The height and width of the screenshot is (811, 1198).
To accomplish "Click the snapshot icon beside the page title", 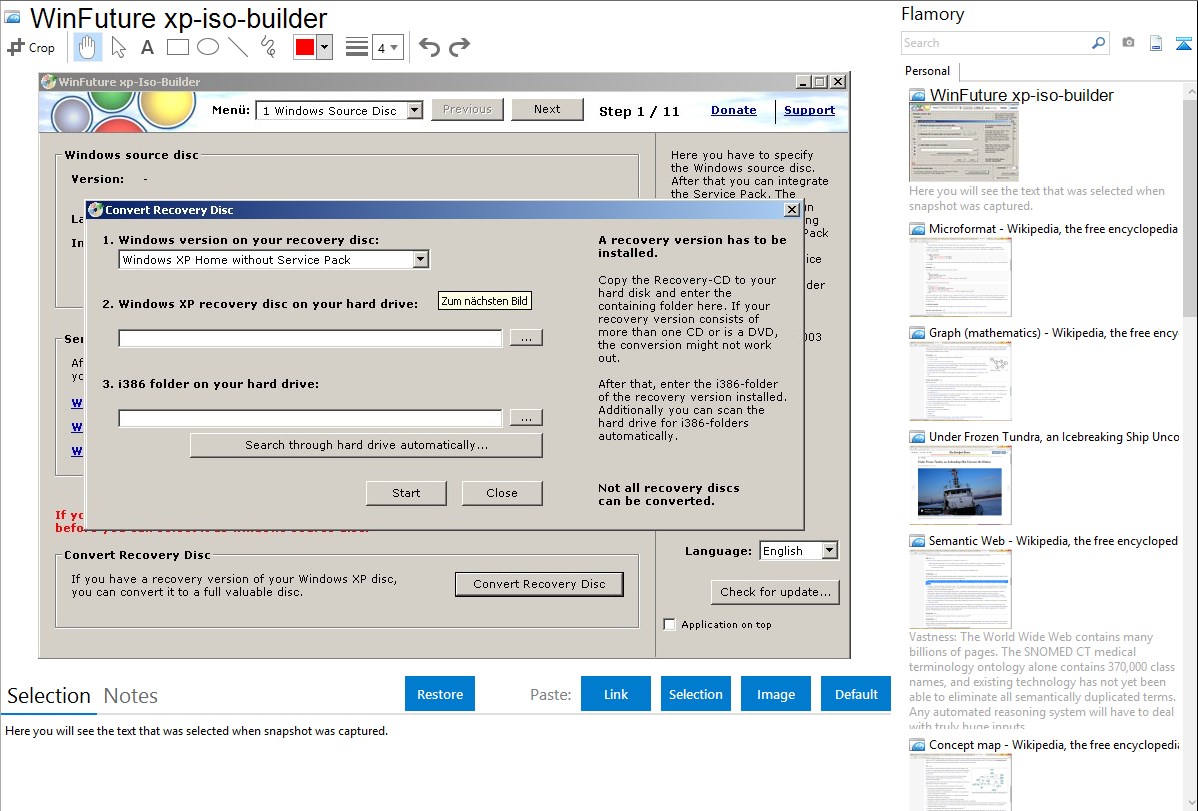I will (x=12, y=17).
